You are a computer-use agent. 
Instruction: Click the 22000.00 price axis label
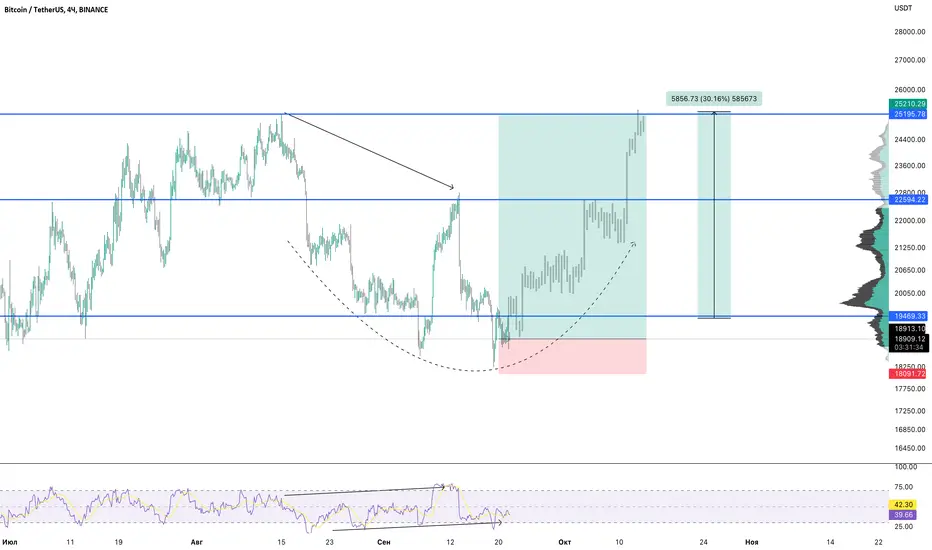(x=909, y=220)
